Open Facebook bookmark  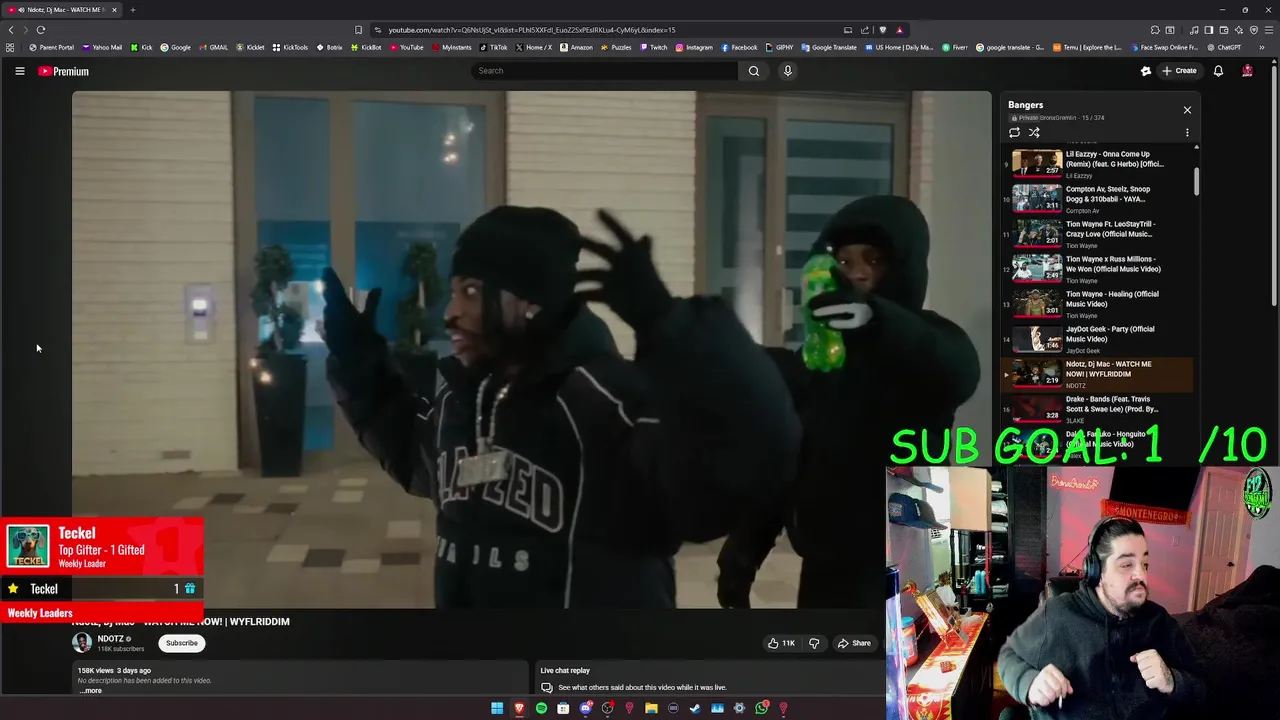click(739, 47)
